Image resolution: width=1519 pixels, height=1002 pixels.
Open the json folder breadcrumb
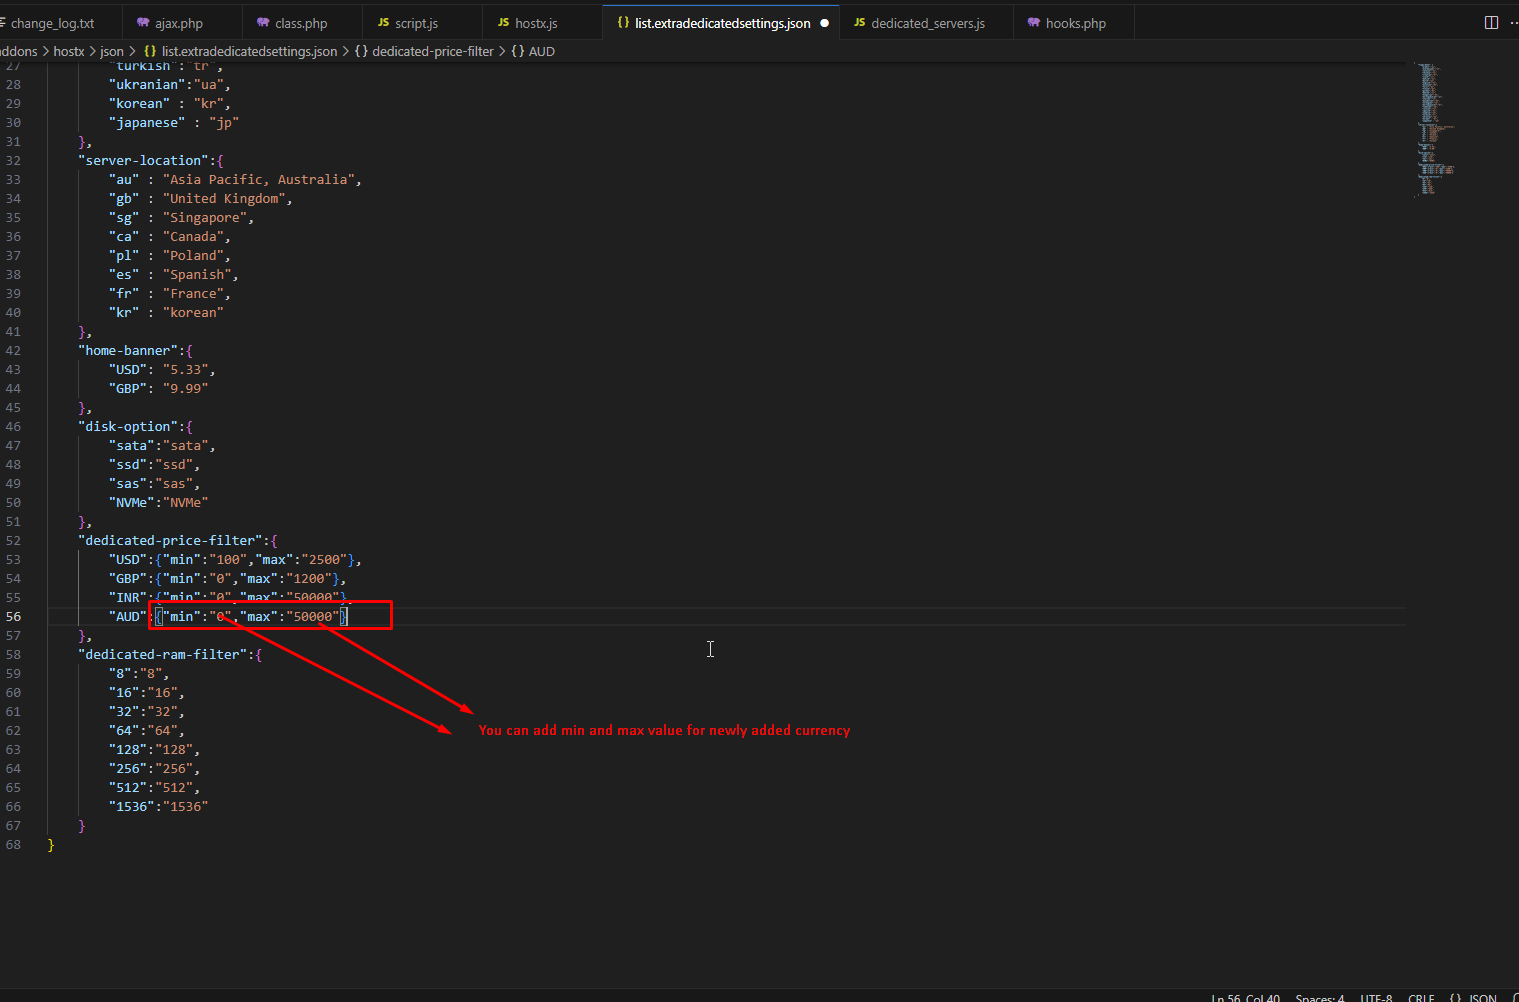point(112,51)
